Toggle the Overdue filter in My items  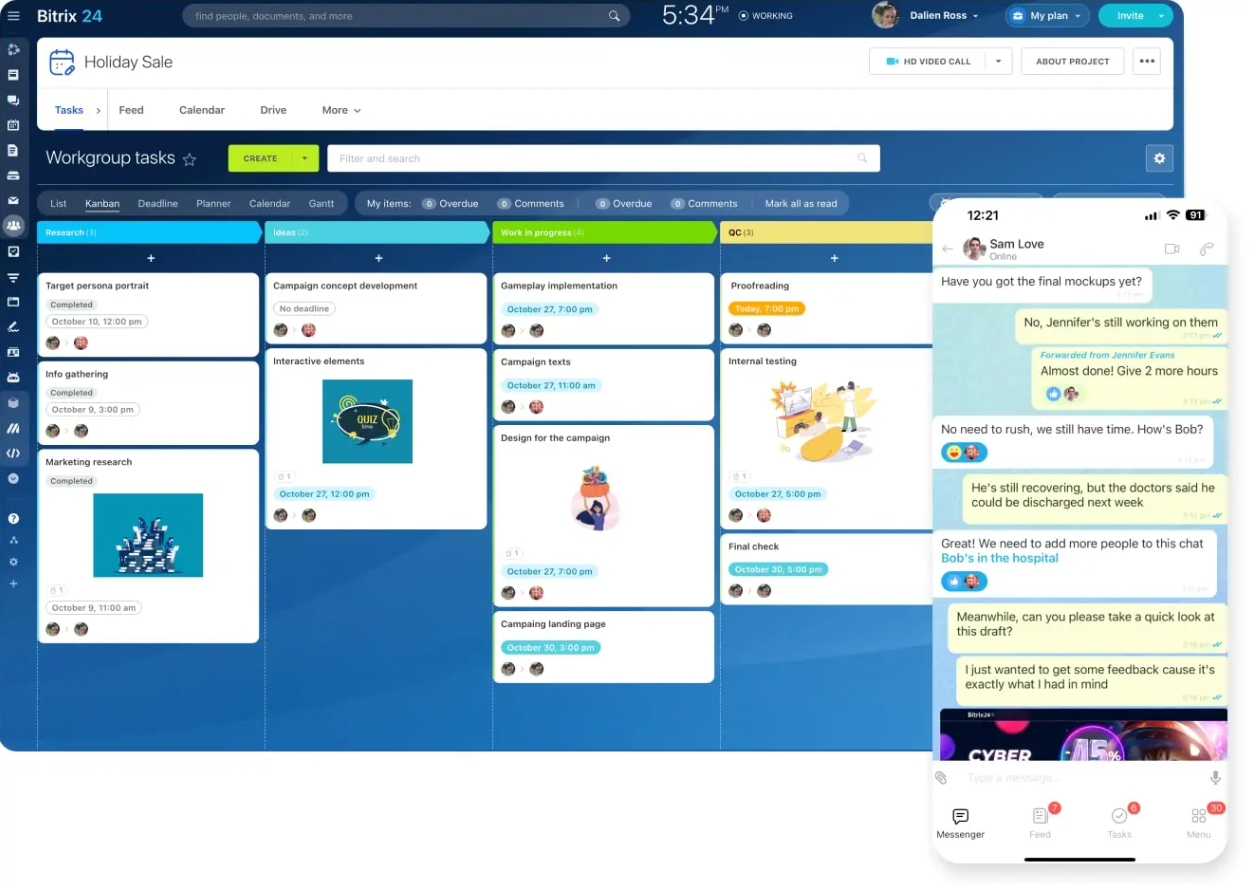[451, 203]
